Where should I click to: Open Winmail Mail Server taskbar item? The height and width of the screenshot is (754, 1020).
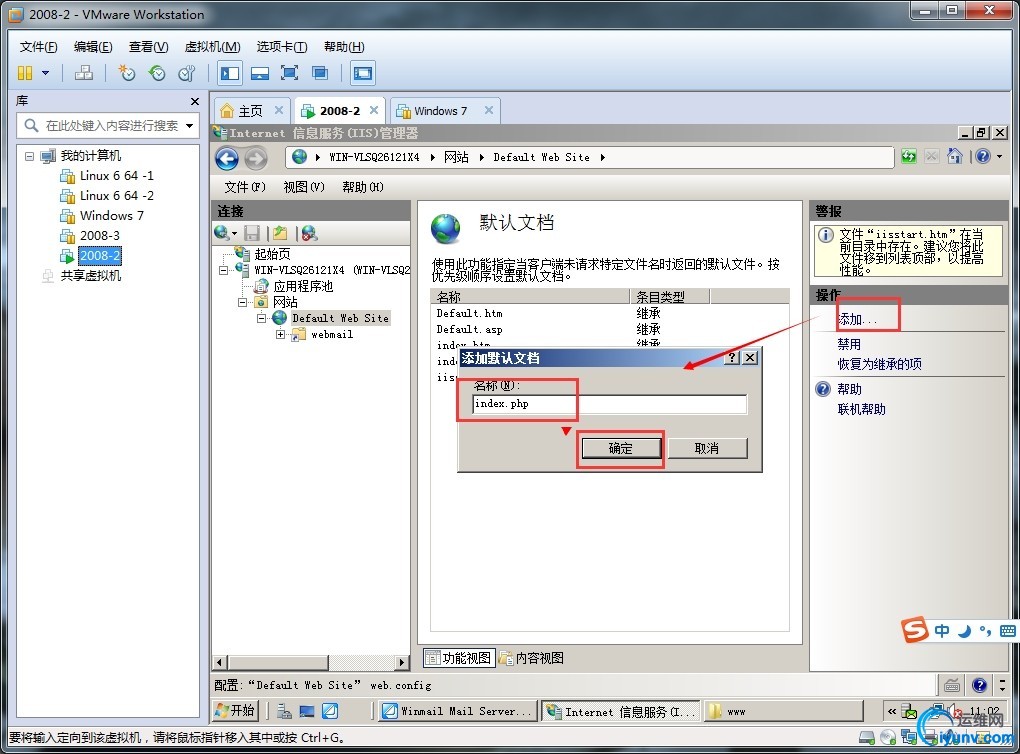click(459, 711)
